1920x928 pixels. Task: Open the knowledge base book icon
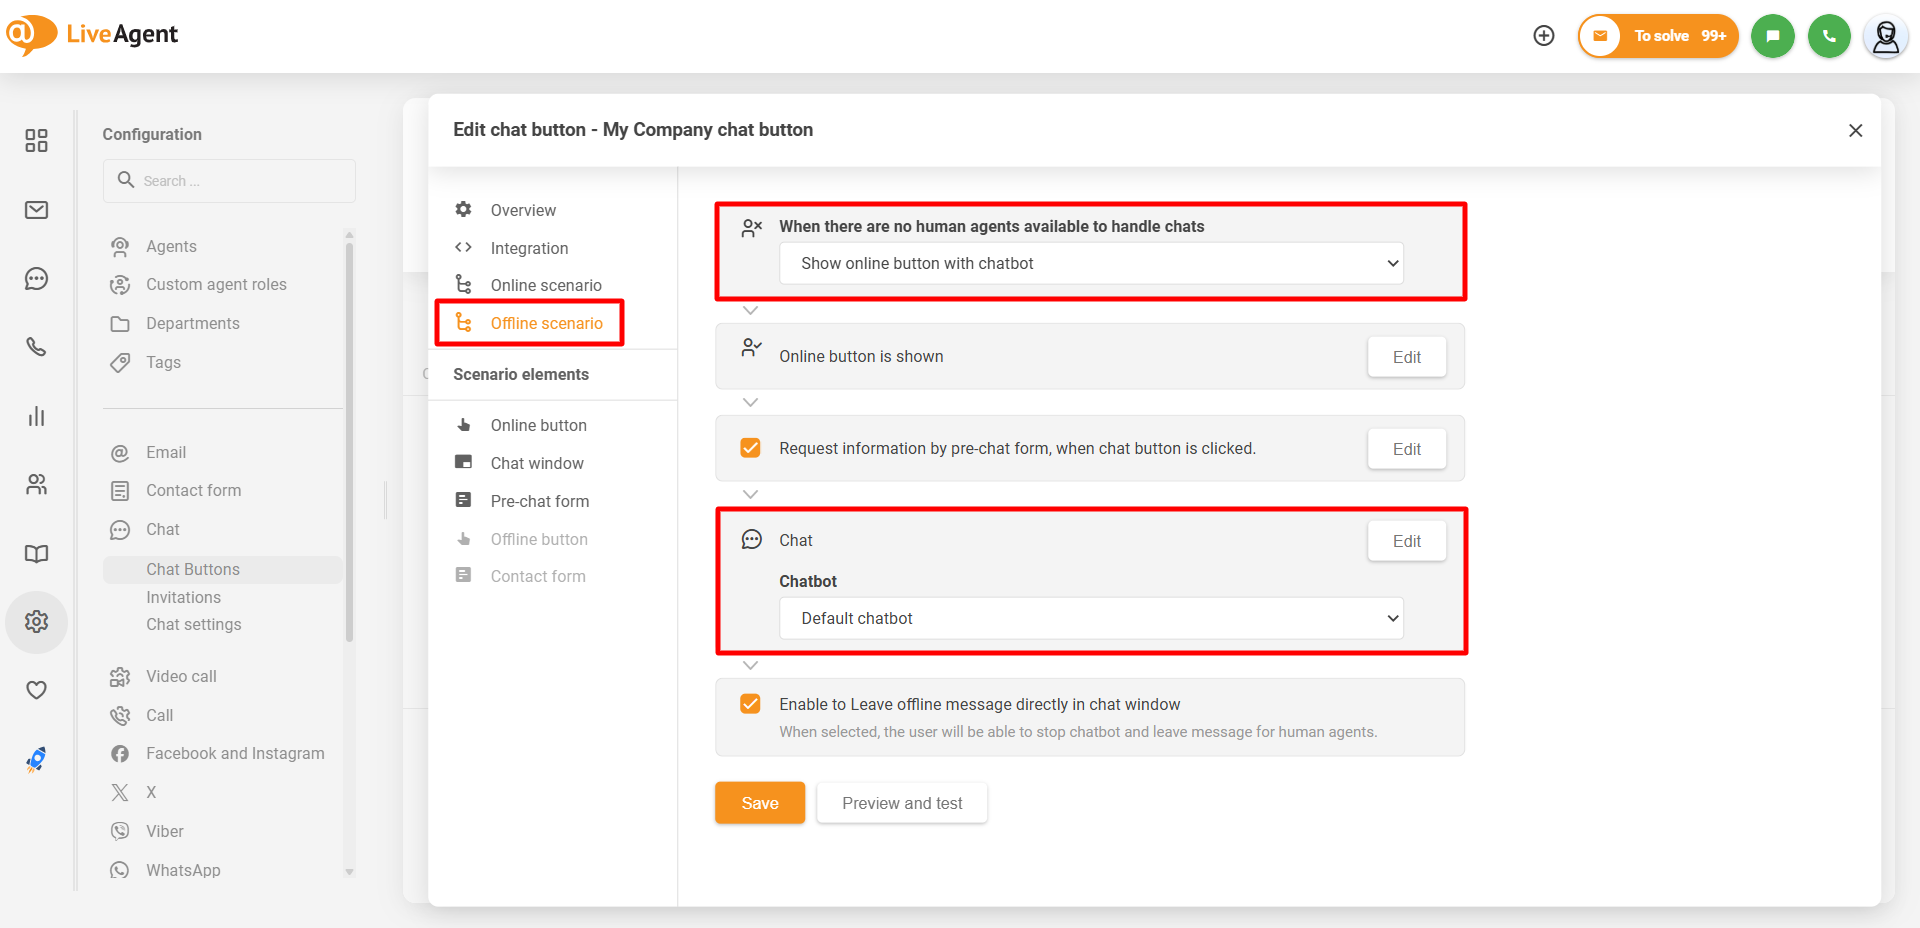(x=37, y=554)
